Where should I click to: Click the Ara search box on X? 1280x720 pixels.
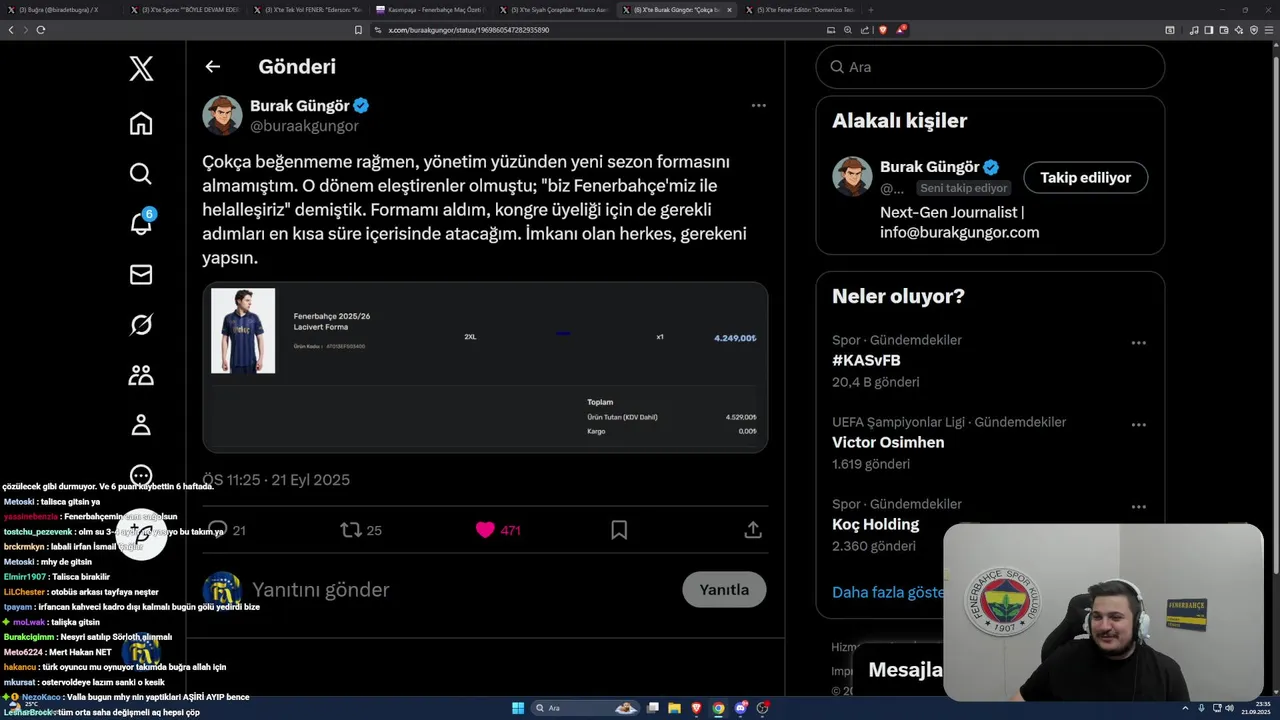coord(990,67)
